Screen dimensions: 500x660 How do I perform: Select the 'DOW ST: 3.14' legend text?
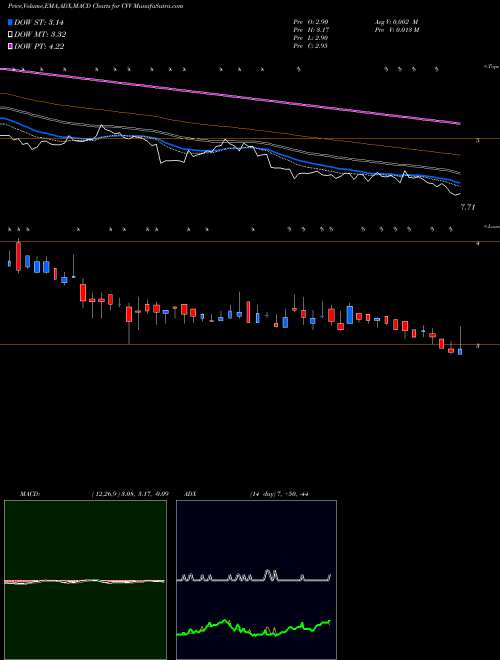pyautogui.click(x=39, y=22)
